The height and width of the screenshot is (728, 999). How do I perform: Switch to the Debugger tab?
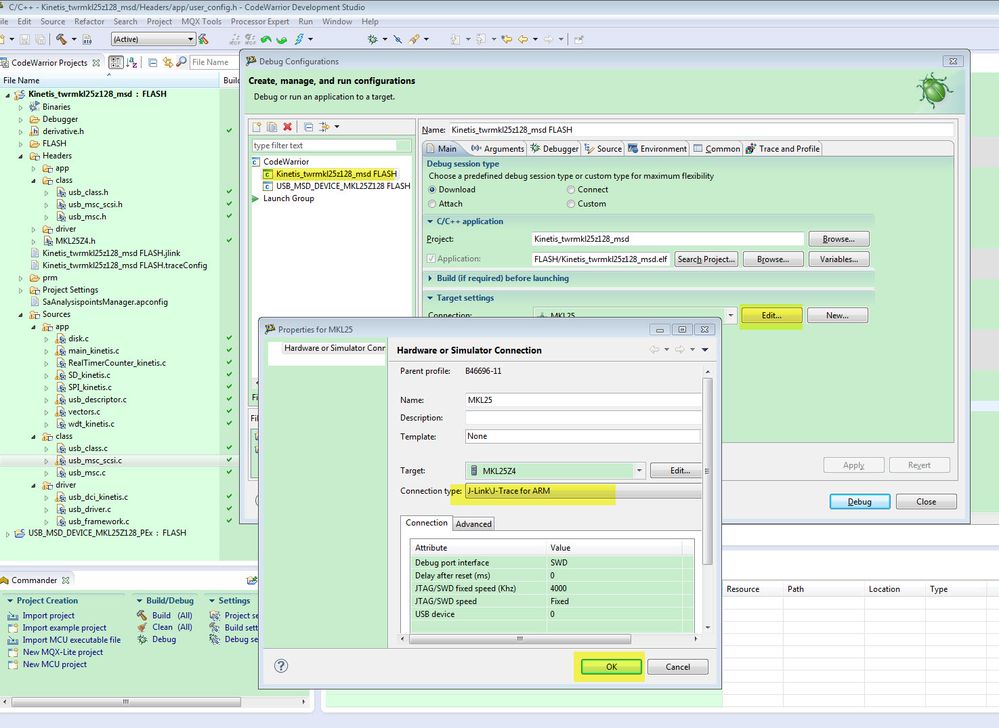[555, 149]
